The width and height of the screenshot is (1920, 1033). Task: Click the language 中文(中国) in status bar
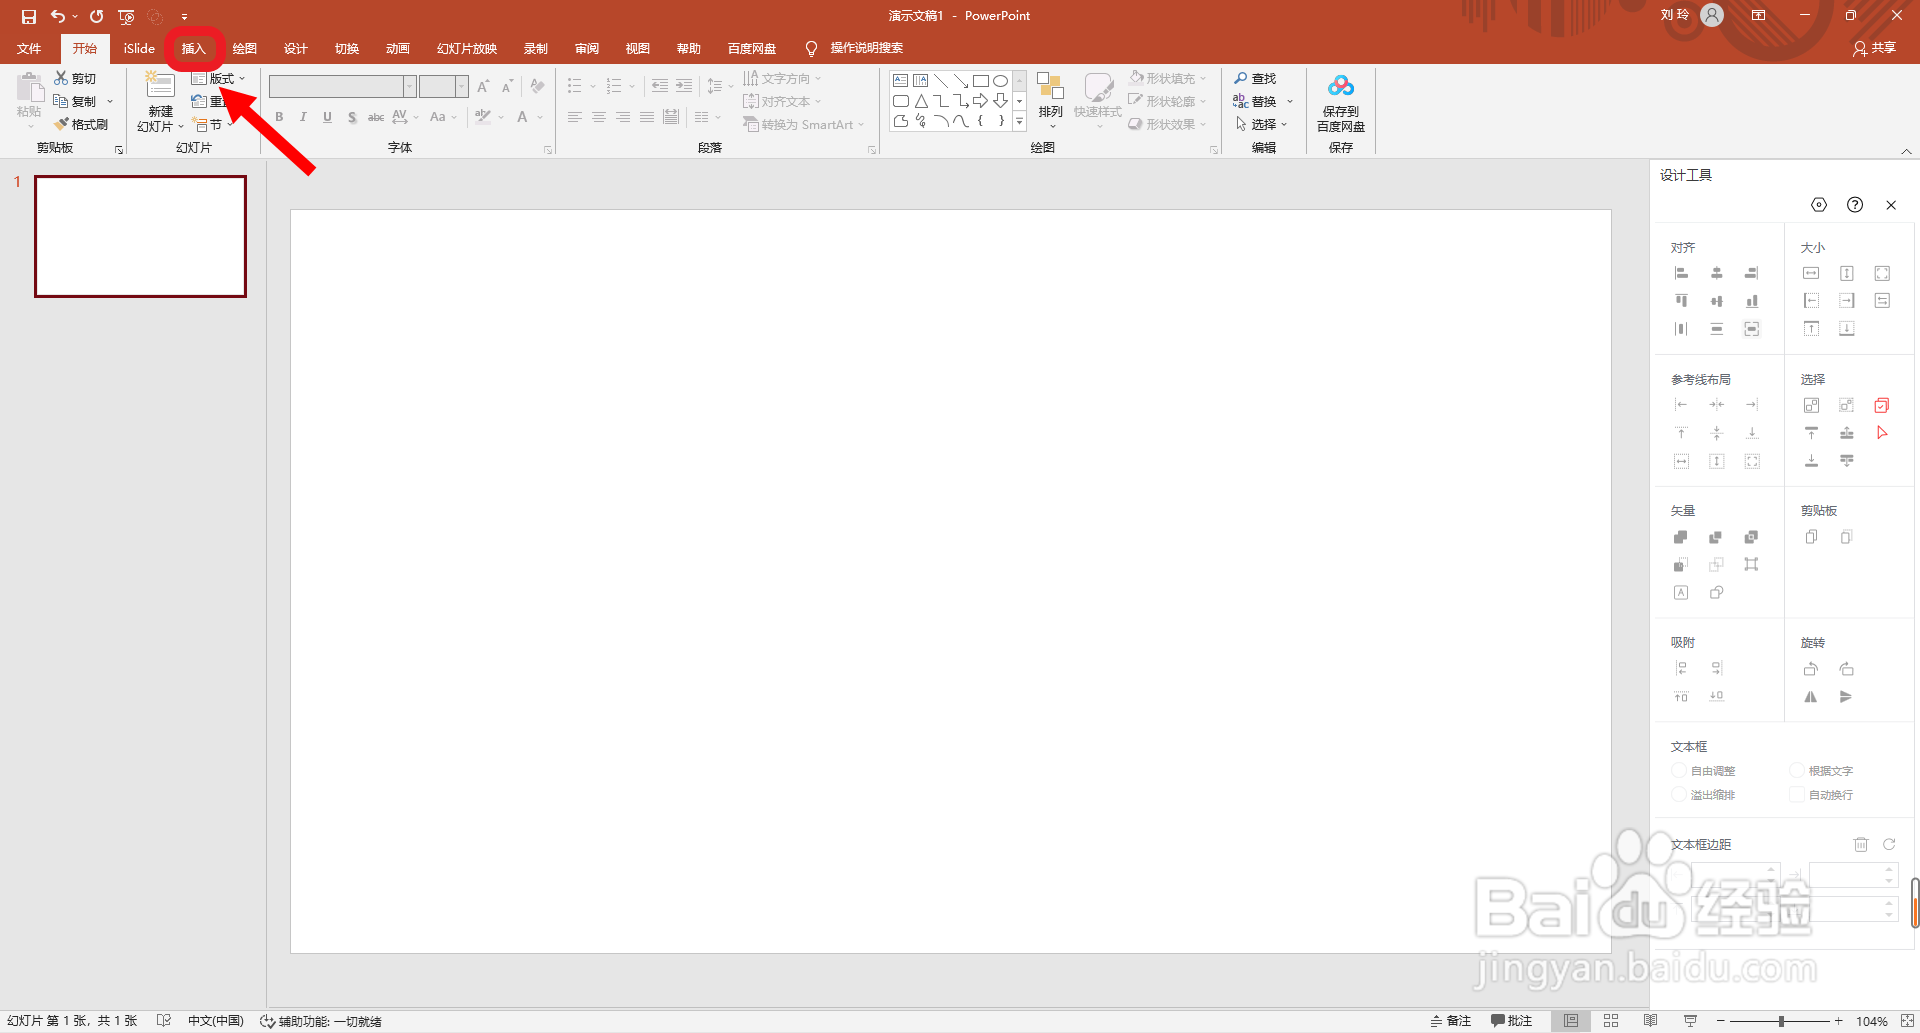point(215,1021)
